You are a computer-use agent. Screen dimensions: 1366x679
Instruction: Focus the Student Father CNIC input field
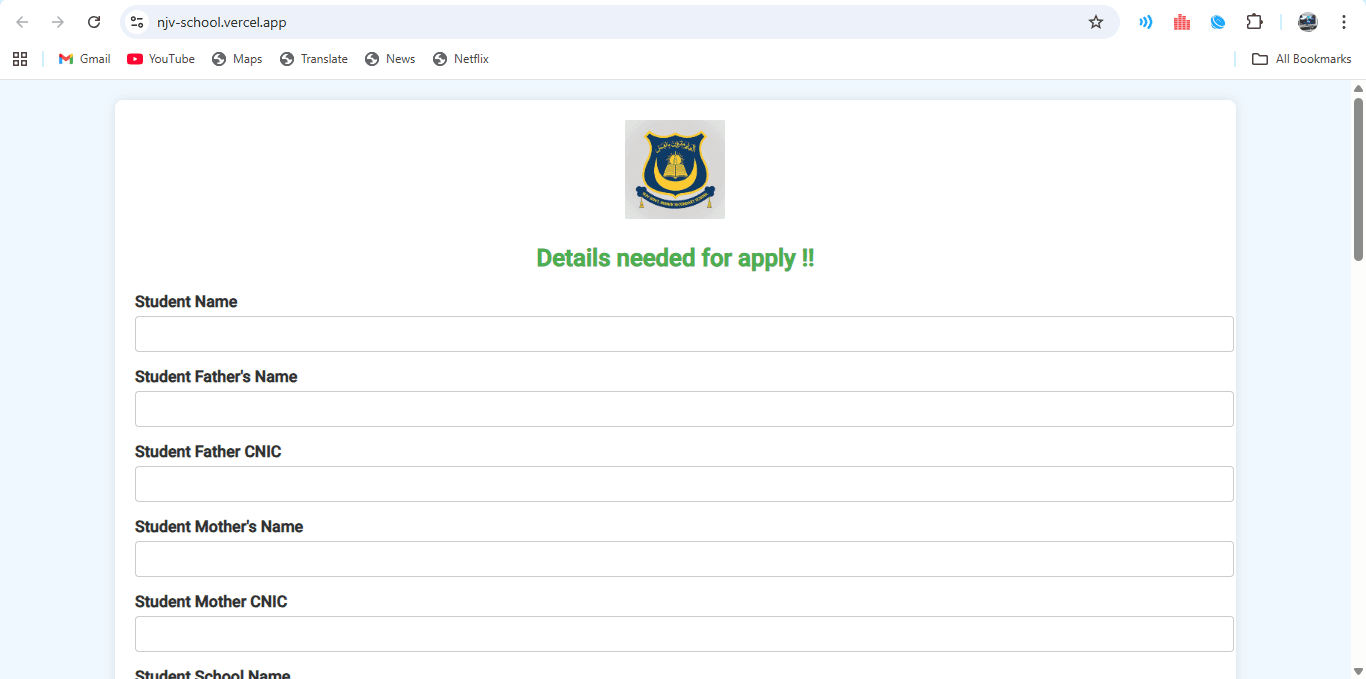(x=684, y=484)
